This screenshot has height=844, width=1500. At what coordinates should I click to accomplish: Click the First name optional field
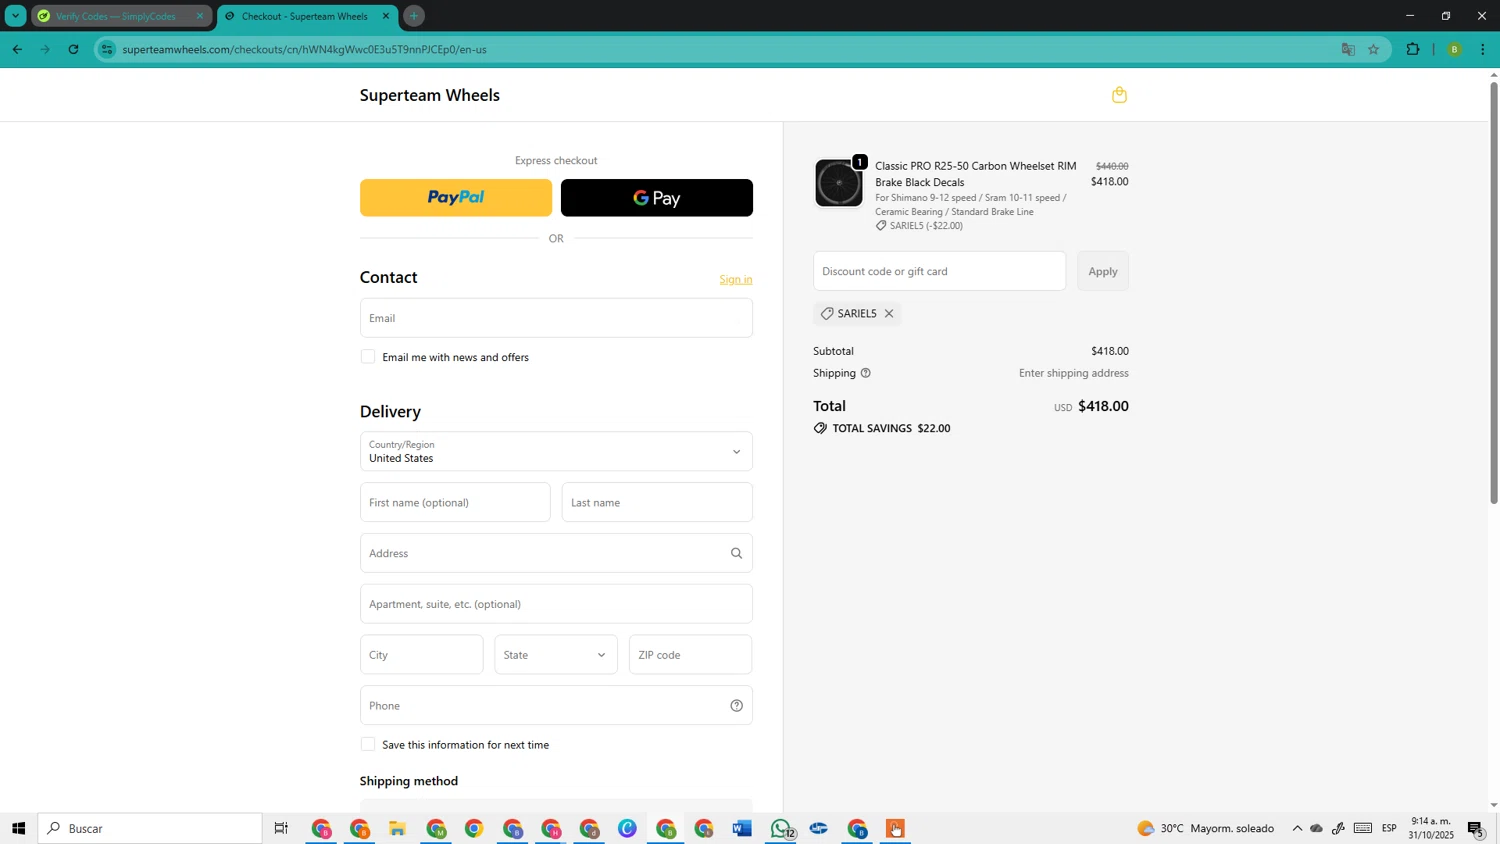[455, 503]
